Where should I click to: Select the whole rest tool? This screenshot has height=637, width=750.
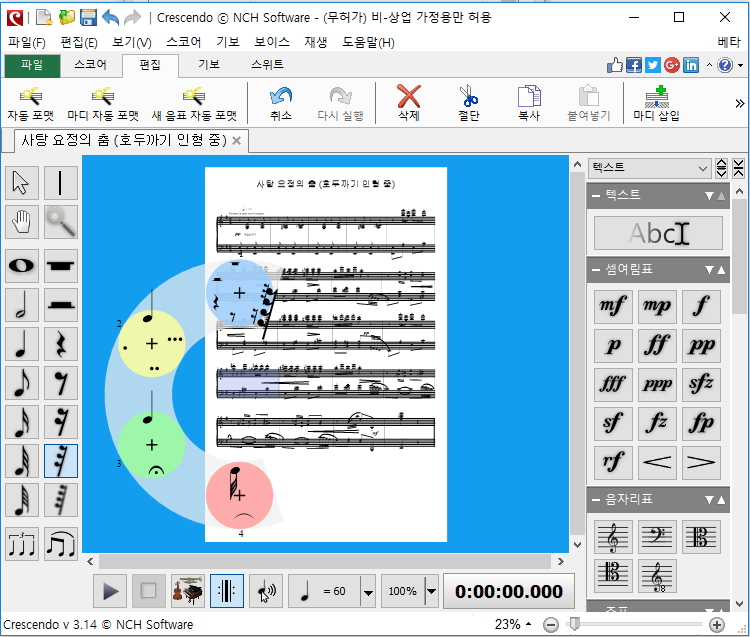pyautogui.click(x=61, y=266)
